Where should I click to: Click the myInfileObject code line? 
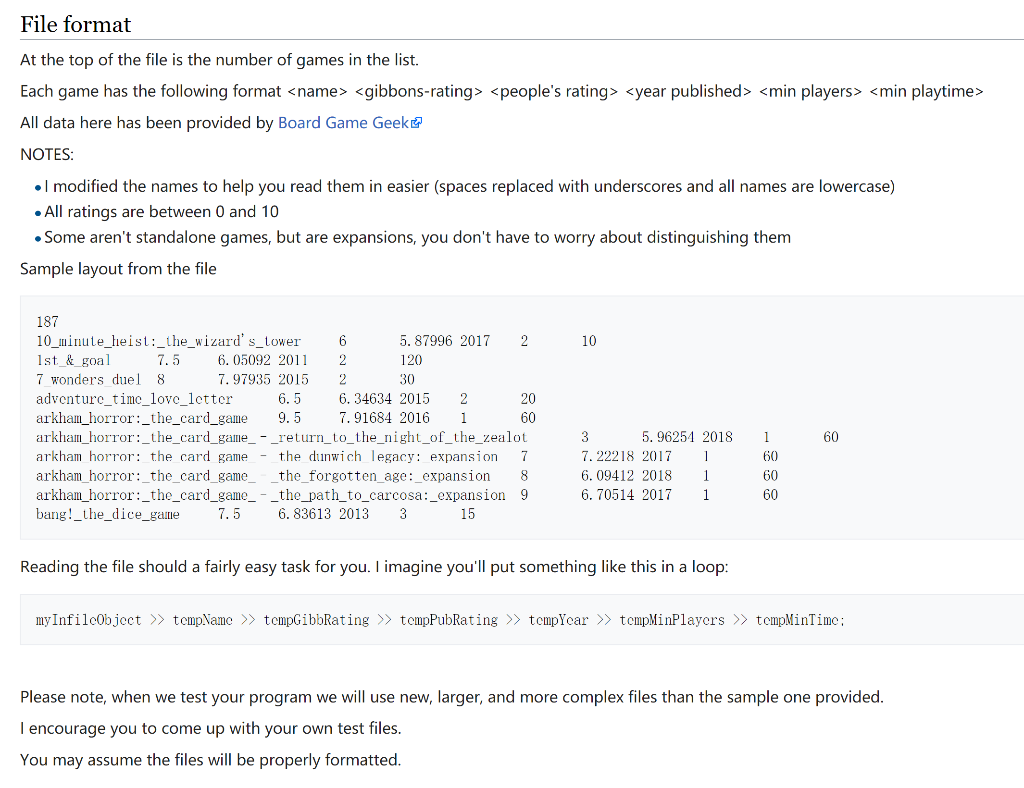(x=440, y=620)
